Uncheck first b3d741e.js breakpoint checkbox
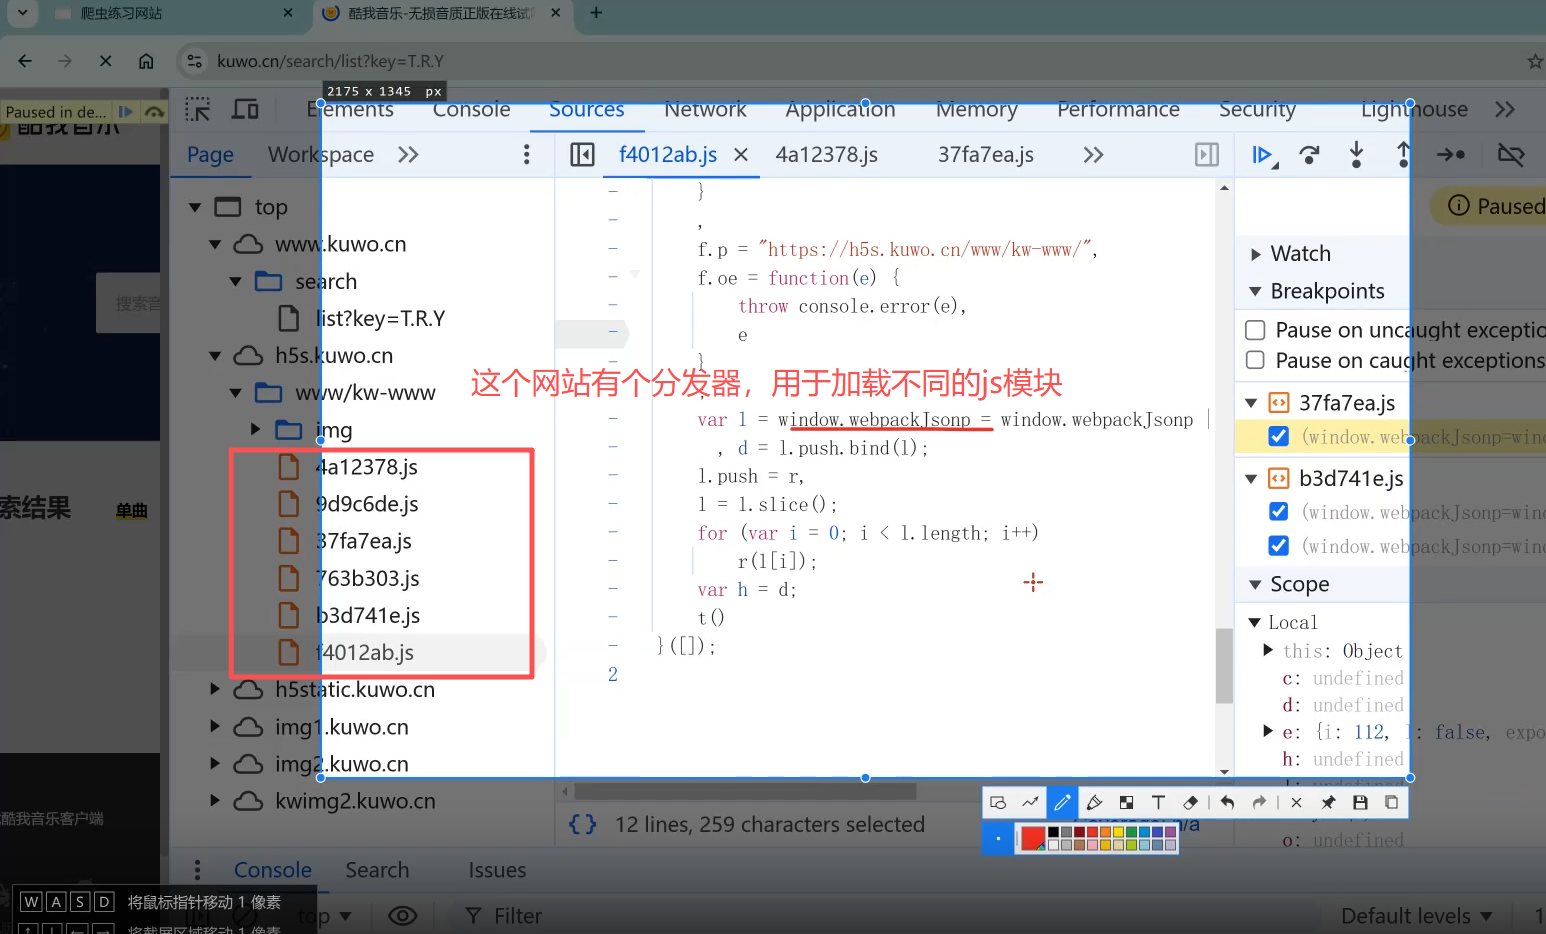 tap(1278, 511)
